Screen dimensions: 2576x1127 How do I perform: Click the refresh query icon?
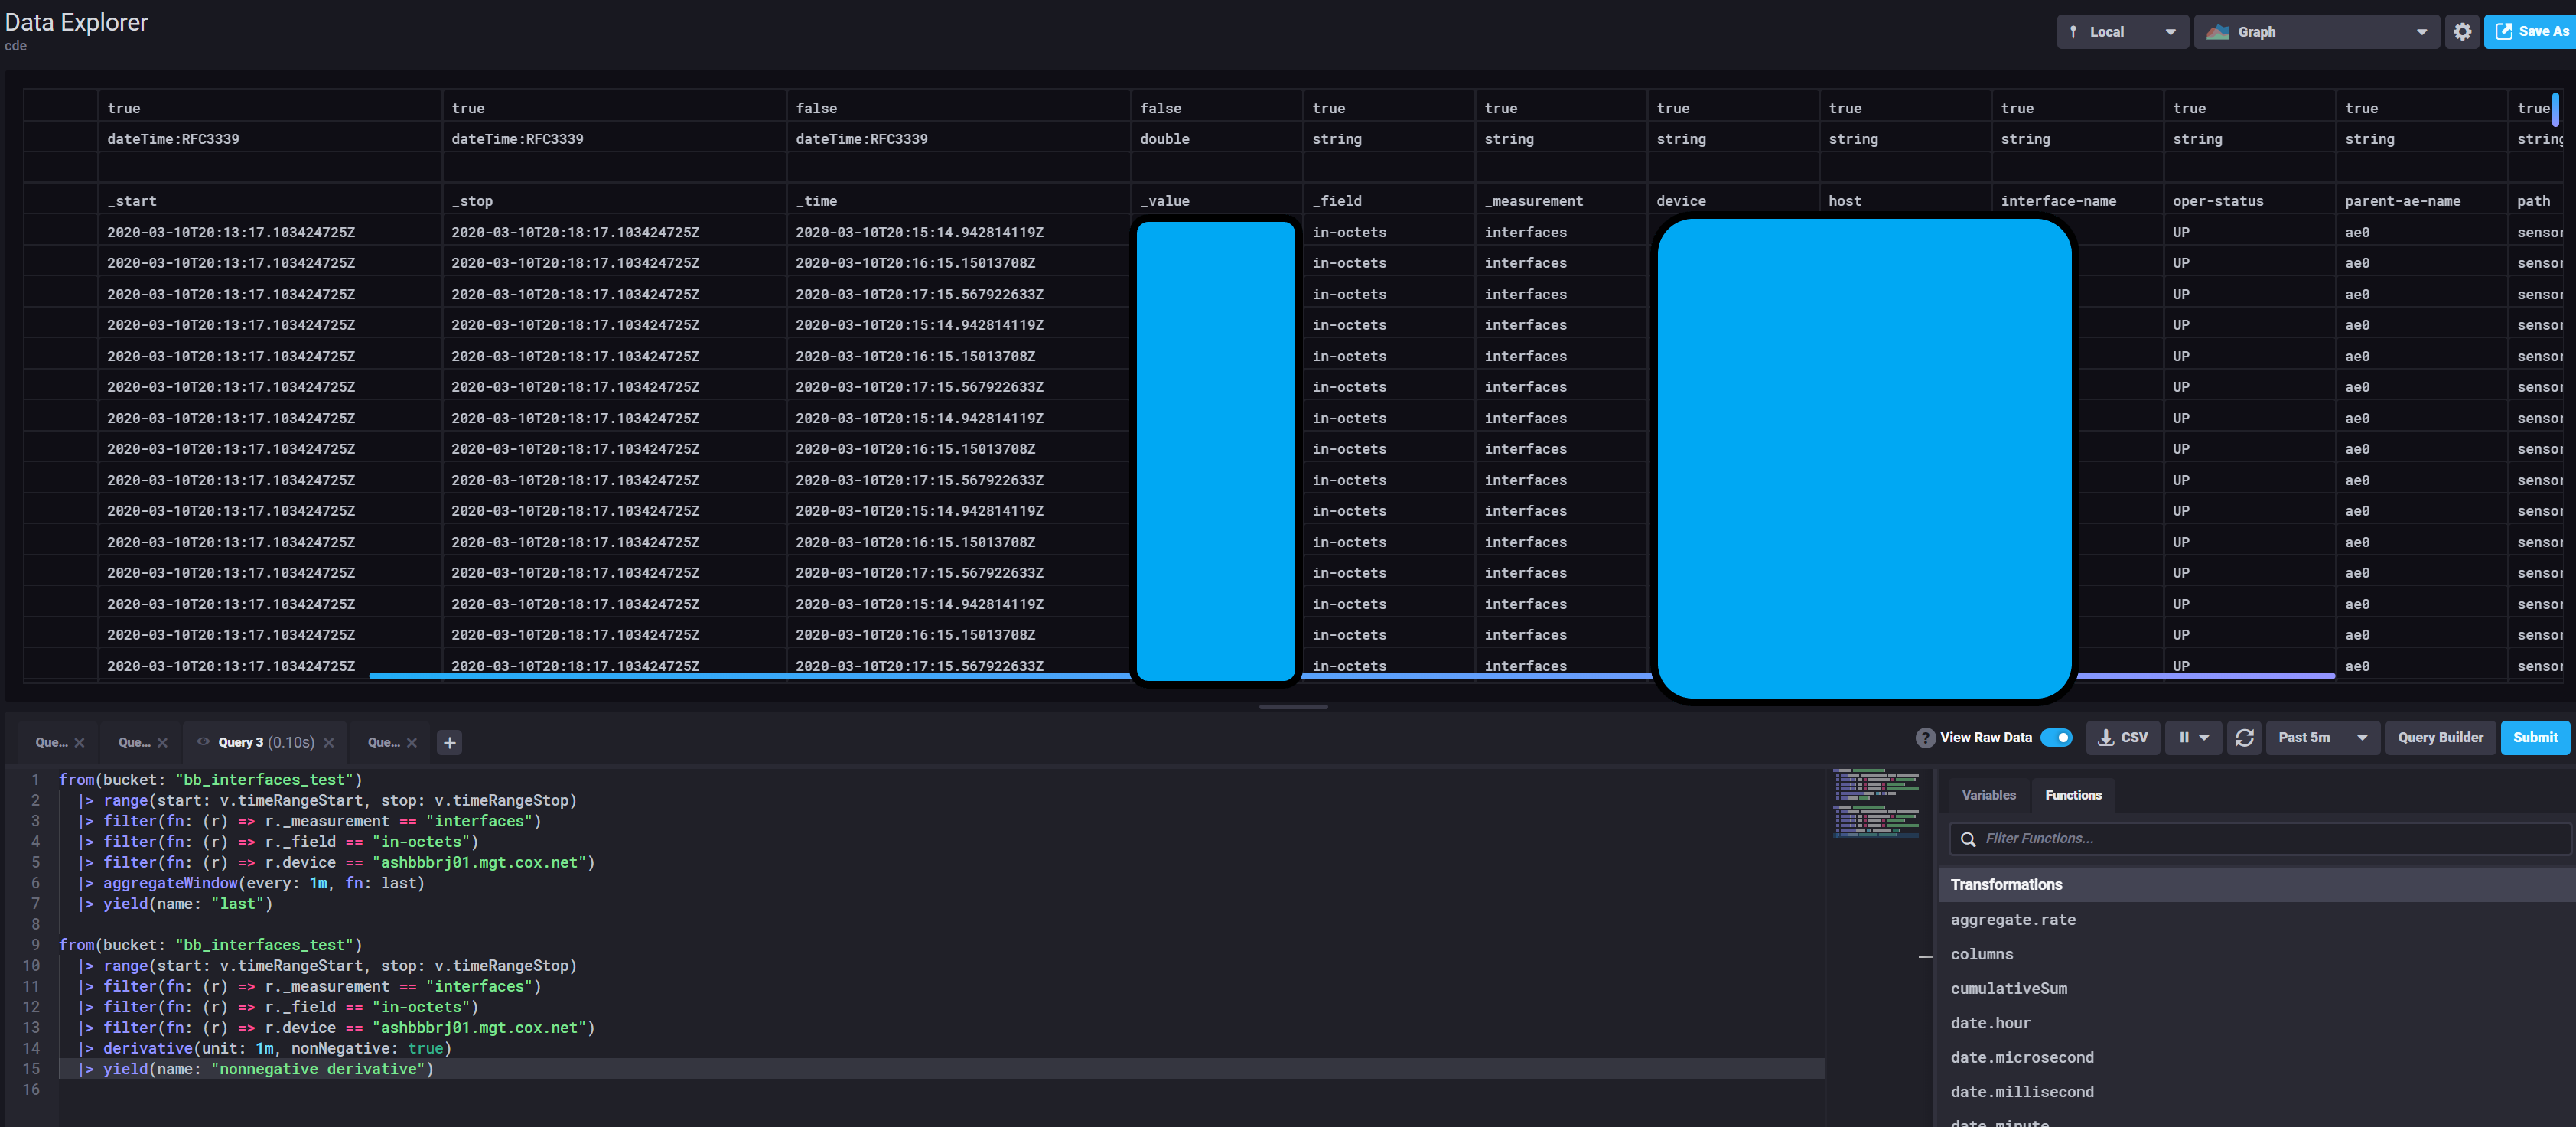(2244, 738)
